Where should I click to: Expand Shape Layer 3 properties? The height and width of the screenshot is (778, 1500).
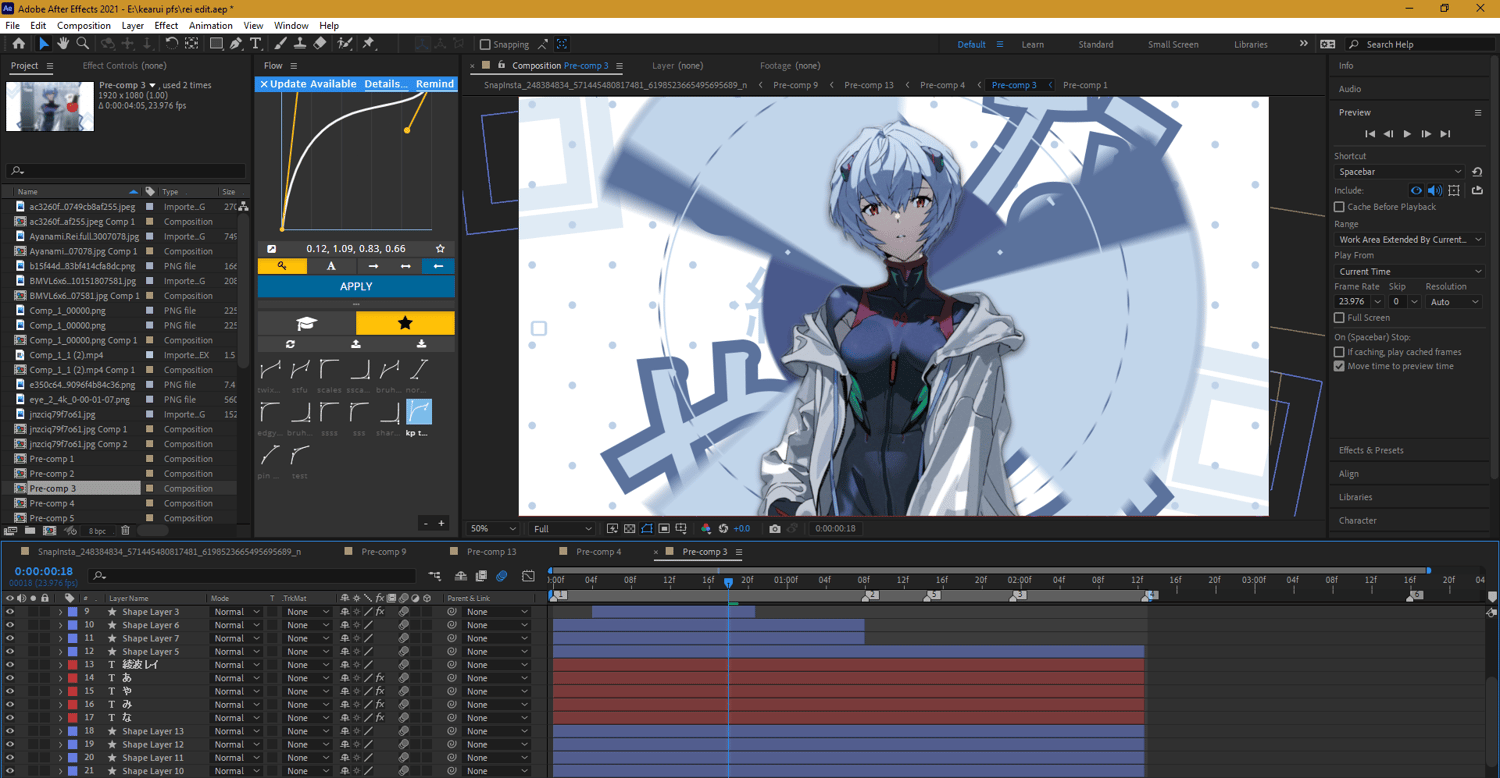(x=60, y=612)
